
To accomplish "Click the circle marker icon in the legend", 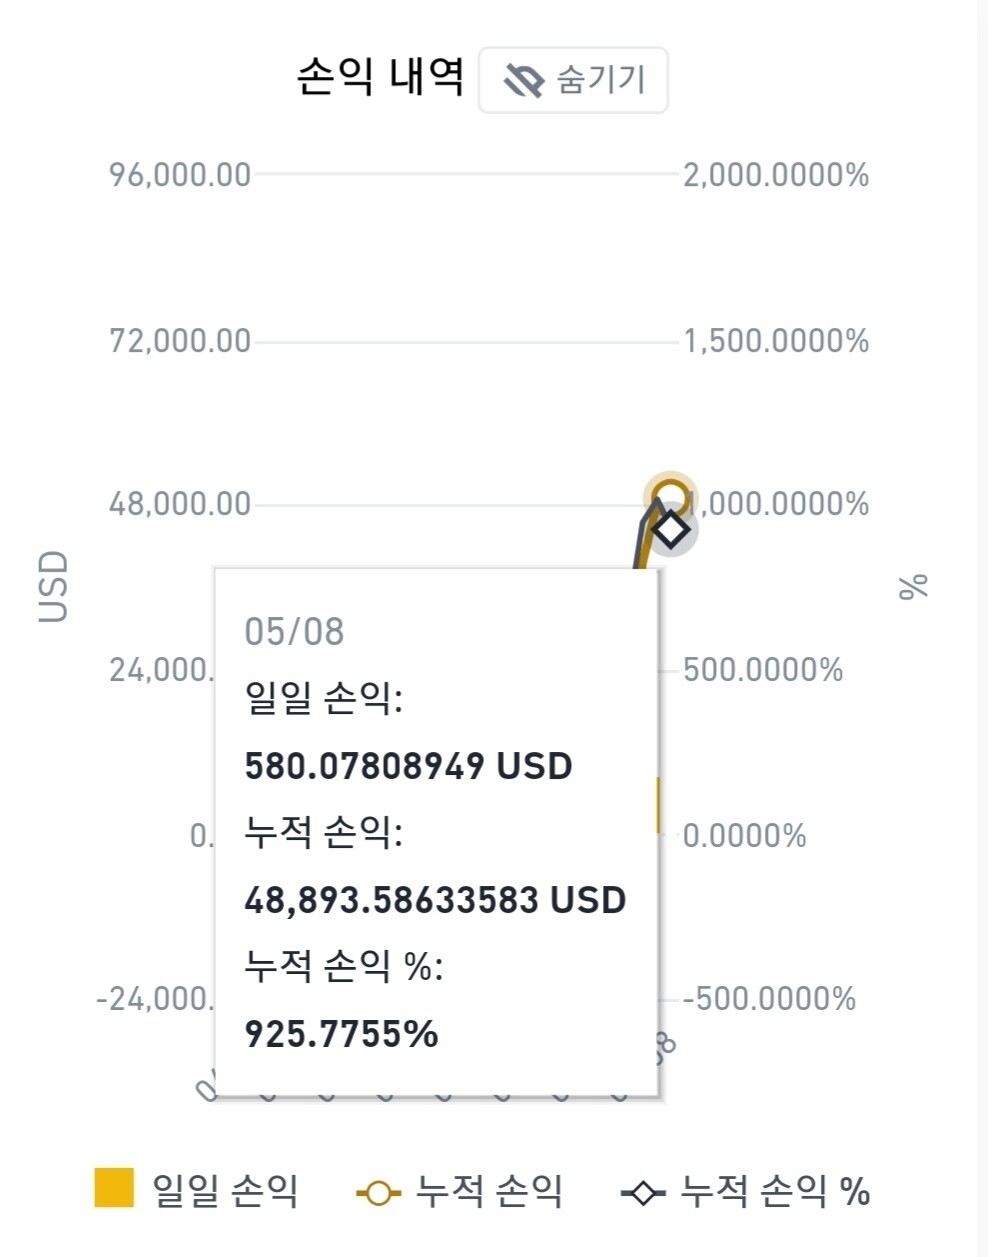I will tap(378, 1193).
